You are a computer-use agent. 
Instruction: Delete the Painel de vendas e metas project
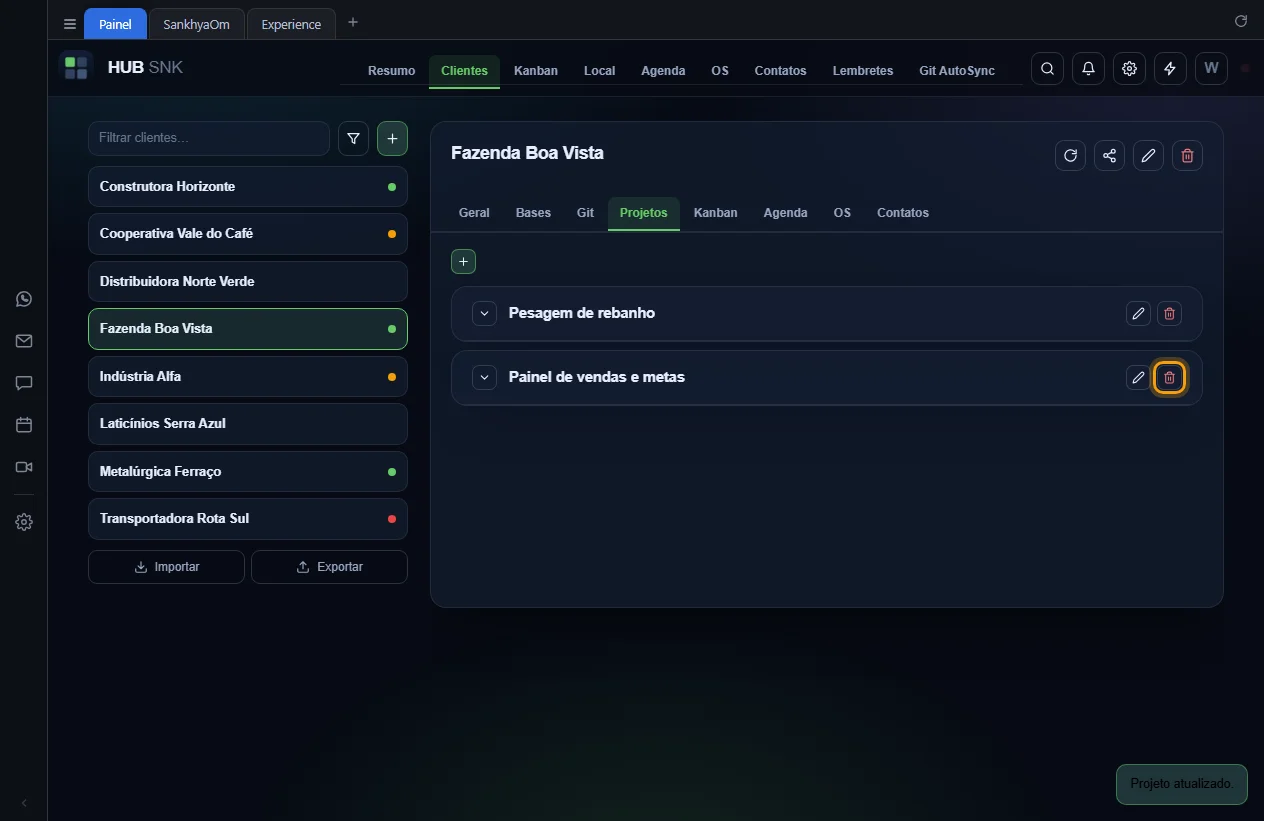click(1169, 377)
